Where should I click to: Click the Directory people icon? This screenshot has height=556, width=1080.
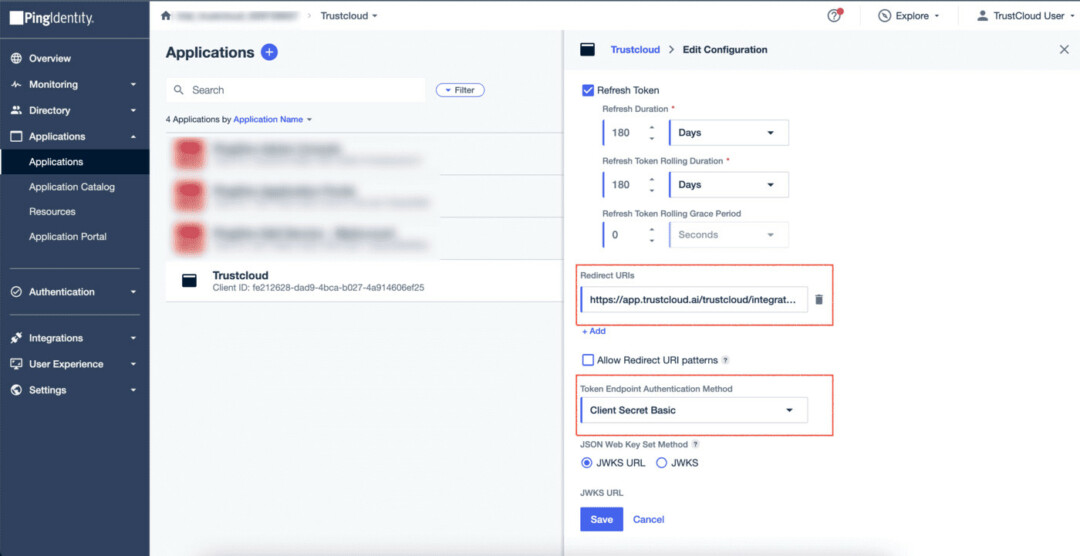tap(17, 110)
